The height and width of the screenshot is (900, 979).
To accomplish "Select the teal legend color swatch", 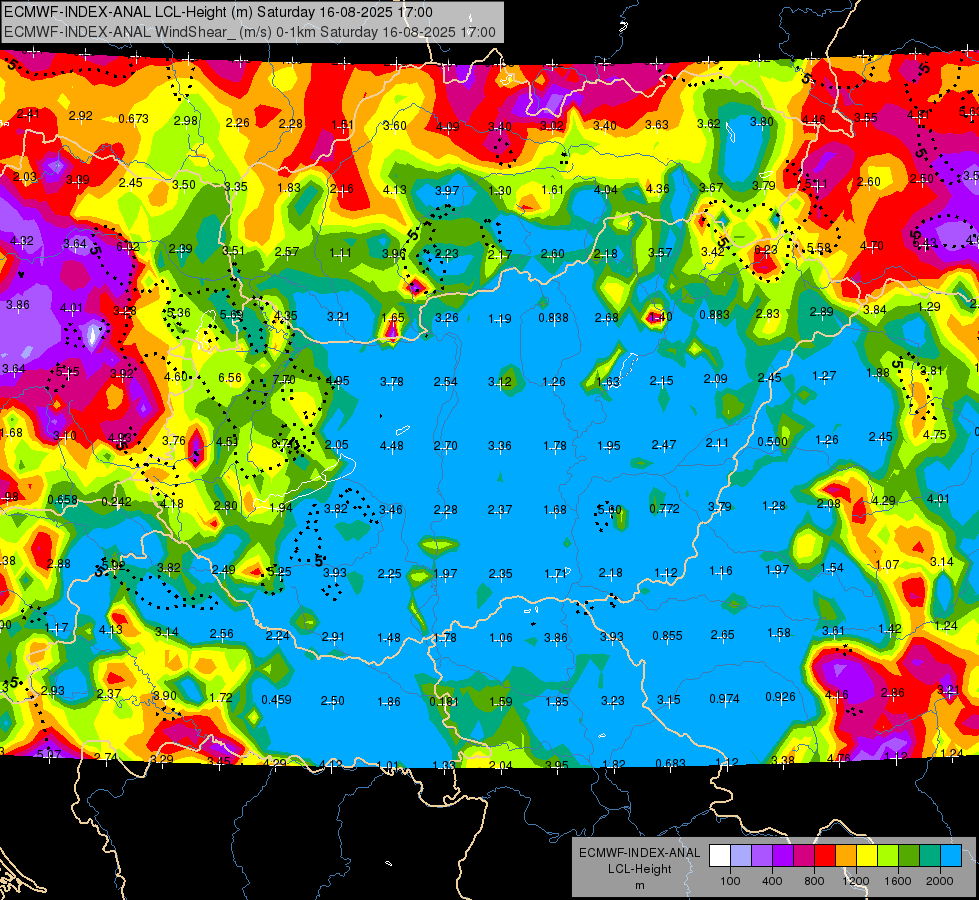I will [x=930, y=856].
